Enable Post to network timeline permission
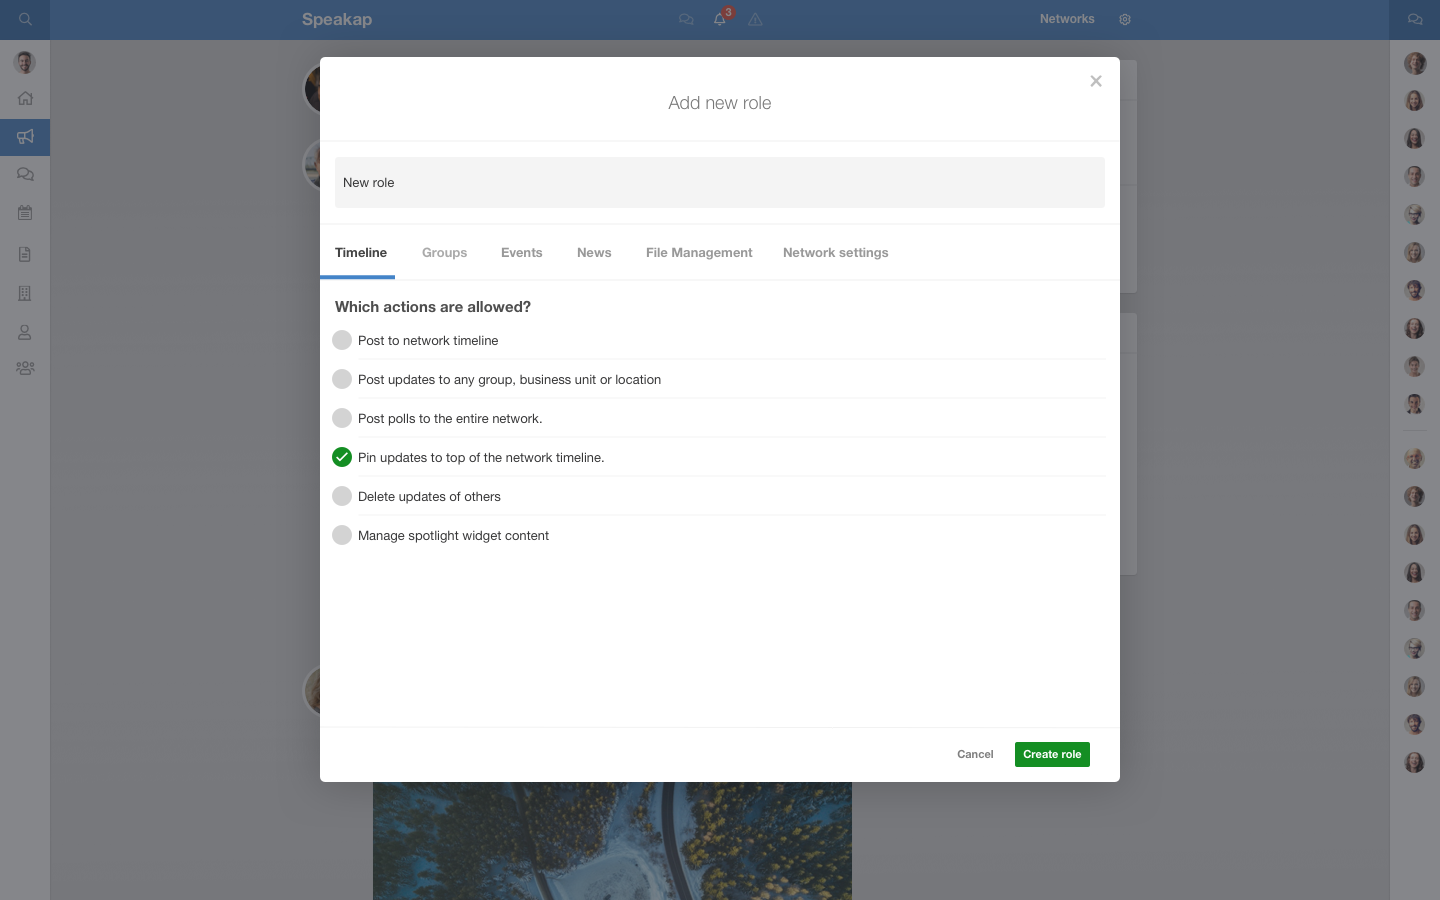1440x900 pixels. point(342,340)
